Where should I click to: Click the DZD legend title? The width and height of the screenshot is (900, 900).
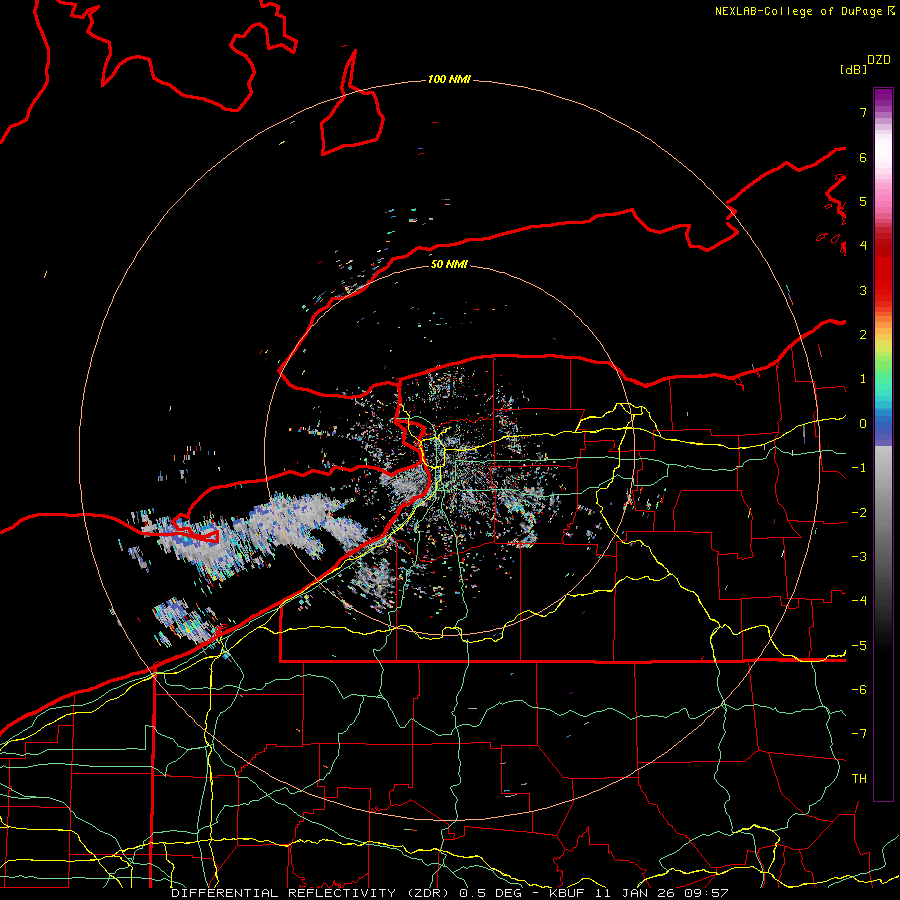click(879, 60)
